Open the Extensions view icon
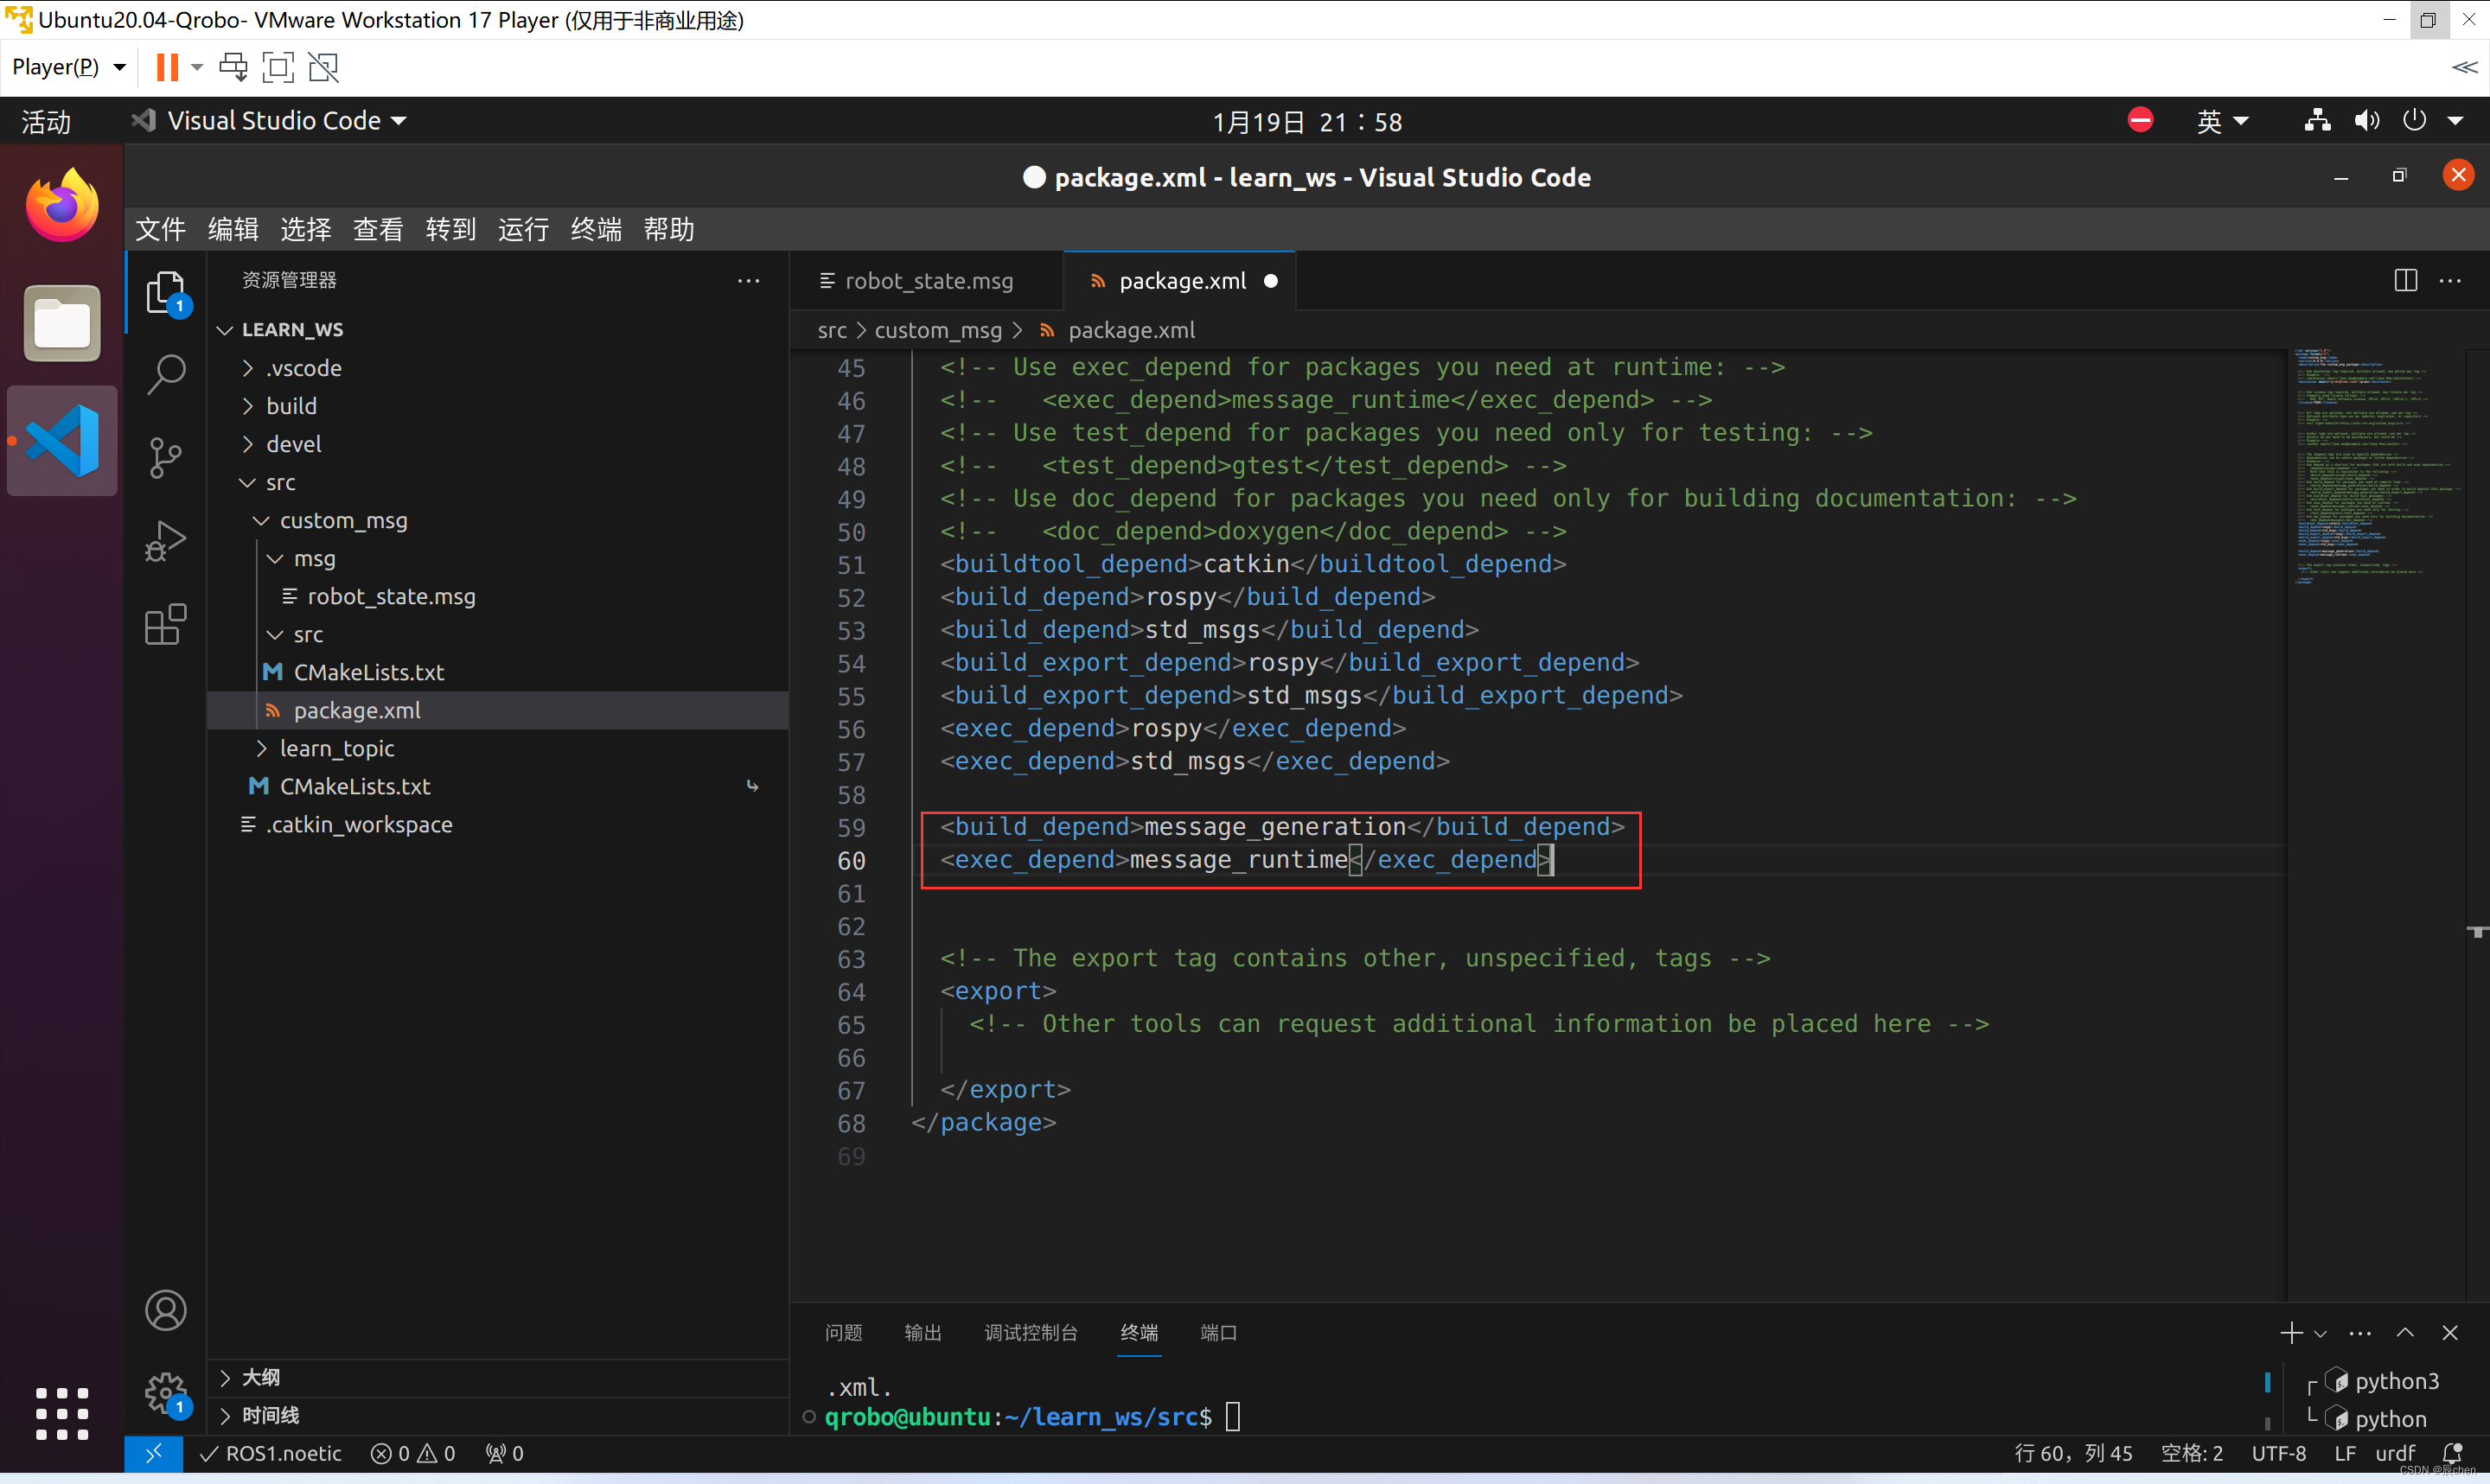The height and width of the screenshot is (1484, 2490). (x=165, y=624)
